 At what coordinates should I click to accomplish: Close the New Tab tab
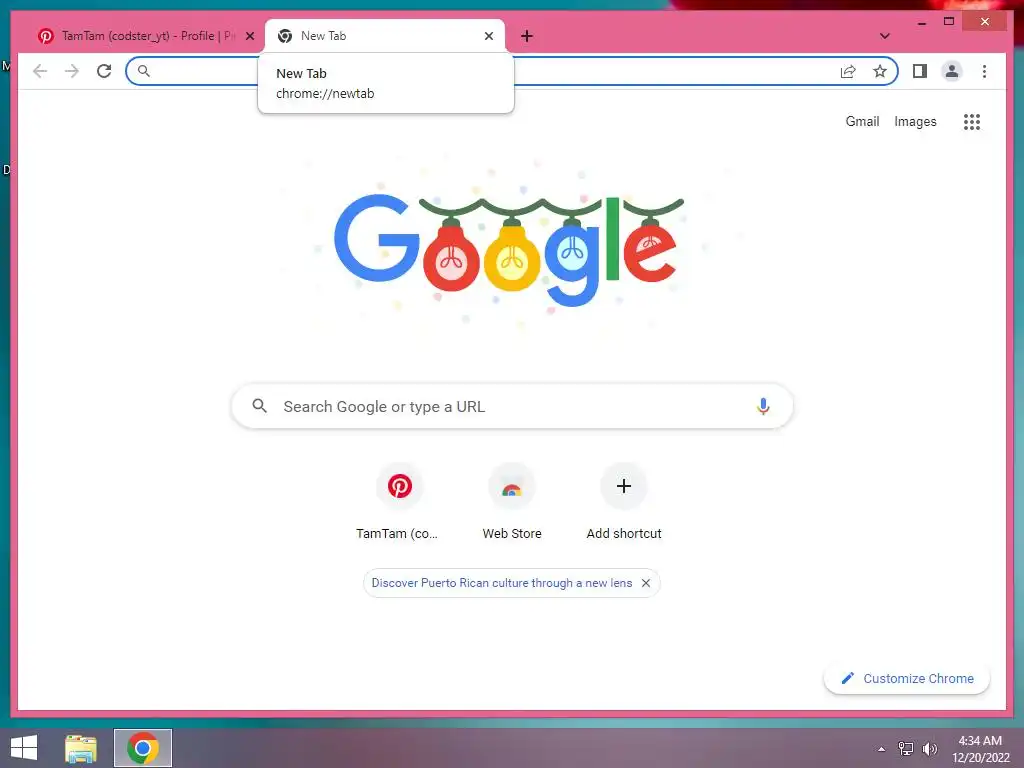(488, 36)
